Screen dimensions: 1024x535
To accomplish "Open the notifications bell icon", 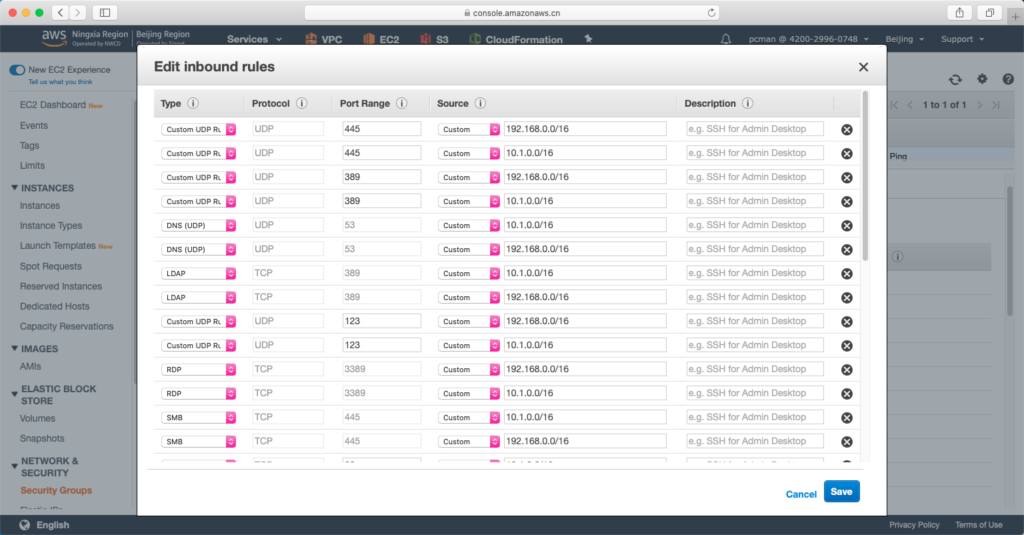I will point(726,39).
